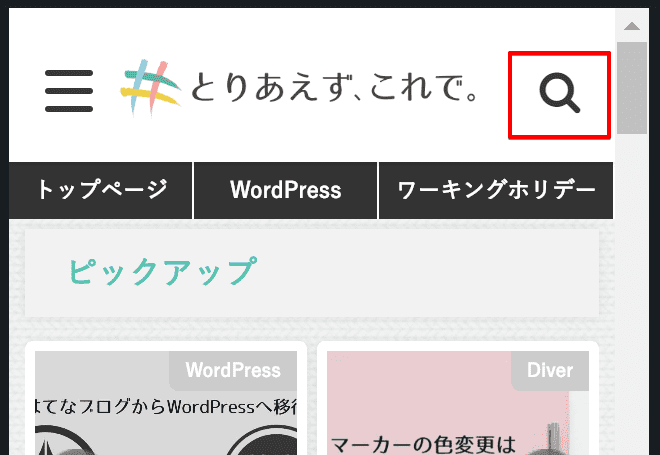Image resolution: width=660 pixels, height=455 pixels.
Task: Click the WordPress category tag on first card
Action: [x=233, y=370]
